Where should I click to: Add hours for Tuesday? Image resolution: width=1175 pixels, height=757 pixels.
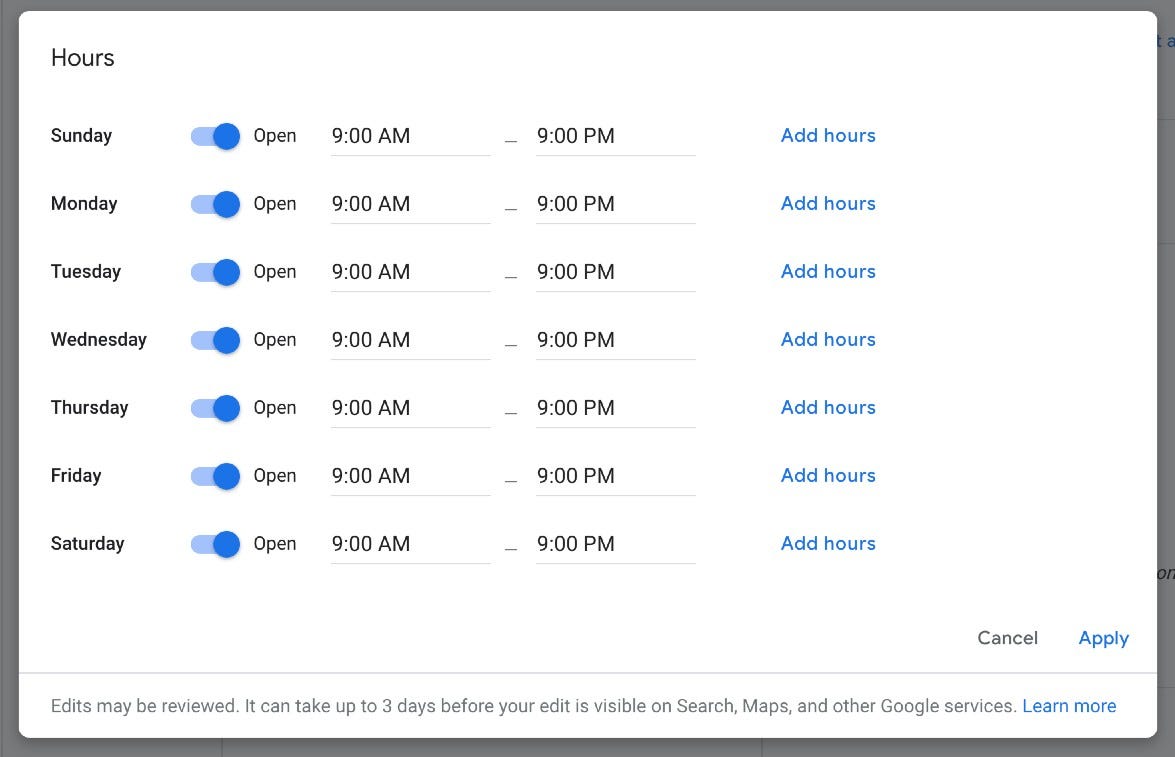coord(828,272)
